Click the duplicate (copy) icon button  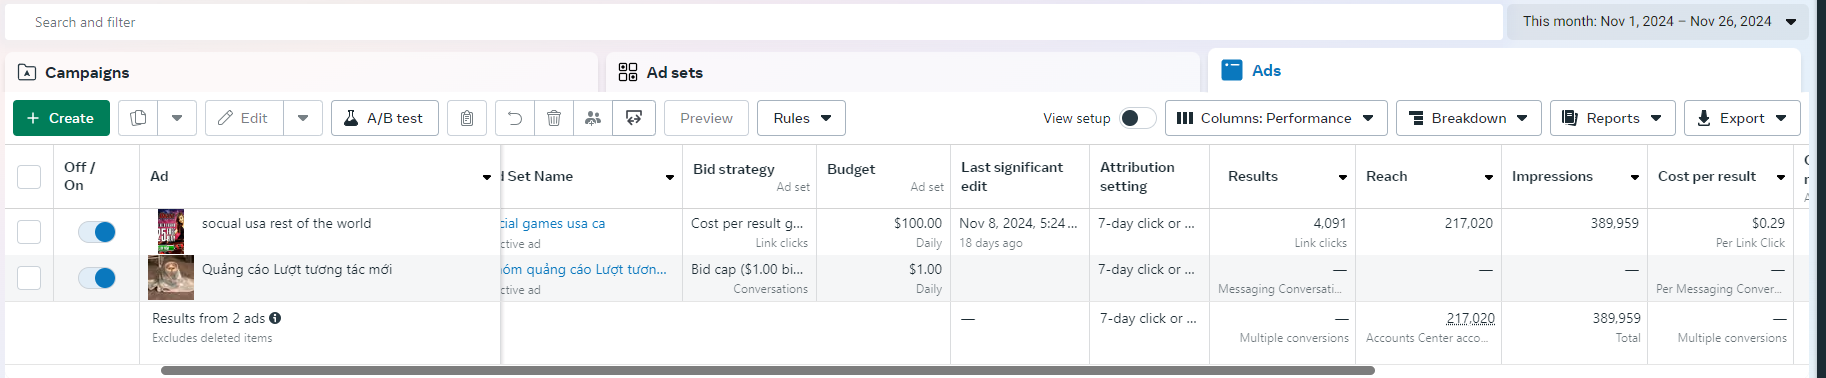click(138, 118)
